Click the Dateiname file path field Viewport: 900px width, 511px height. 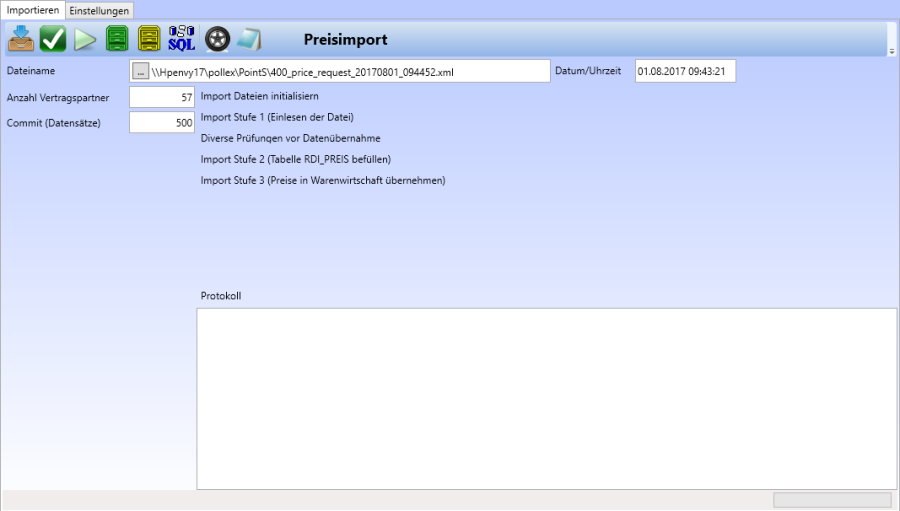tap(348, 72)
